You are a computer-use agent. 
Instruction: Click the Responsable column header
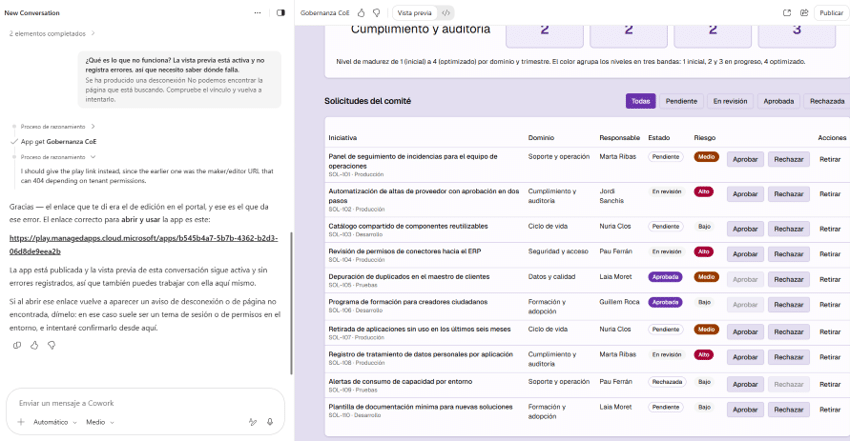coord(620,138)
